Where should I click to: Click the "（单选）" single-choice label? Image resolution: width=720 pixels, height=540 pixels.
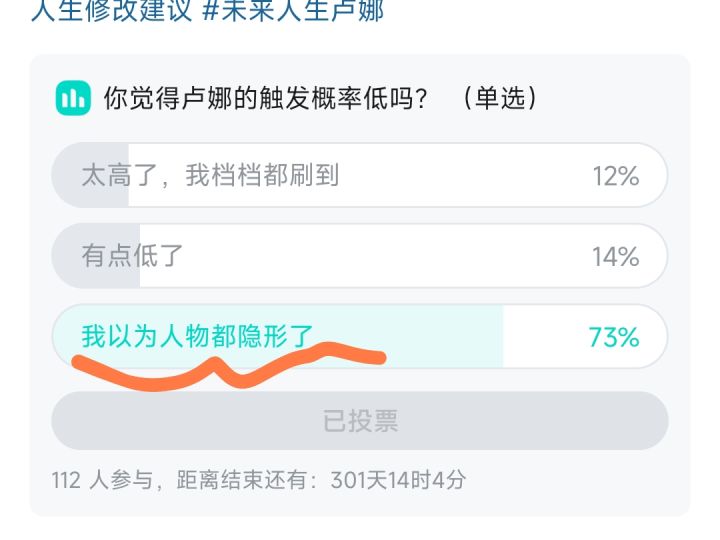click(500, 98)
